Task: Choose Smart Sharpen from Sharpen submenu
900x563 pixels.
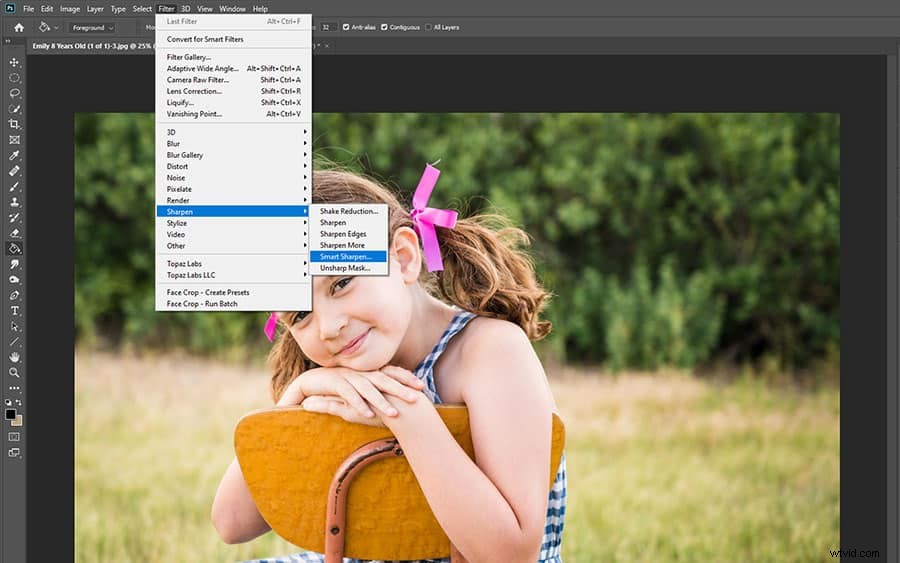Action: 348,257
